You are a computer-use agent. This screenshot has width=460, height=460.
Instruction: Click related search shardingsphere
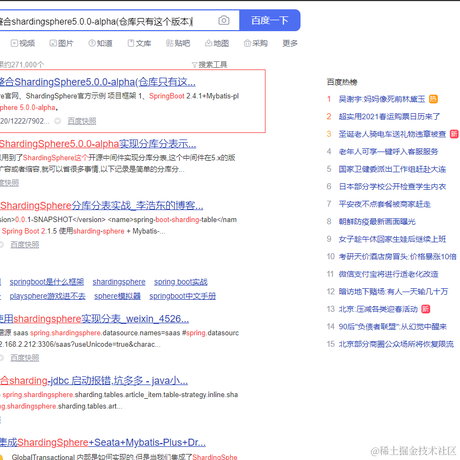(119, 282)
